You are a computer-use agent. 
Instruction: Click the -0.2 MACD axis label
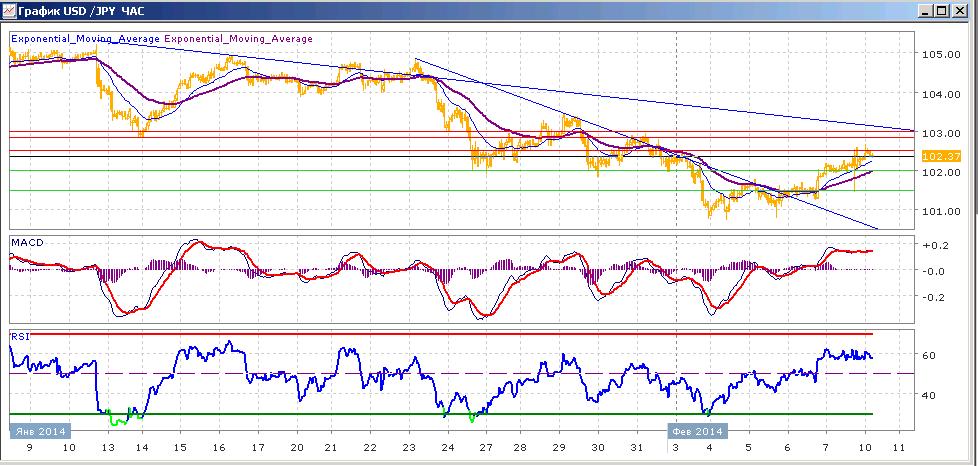[x=933, y=297]
